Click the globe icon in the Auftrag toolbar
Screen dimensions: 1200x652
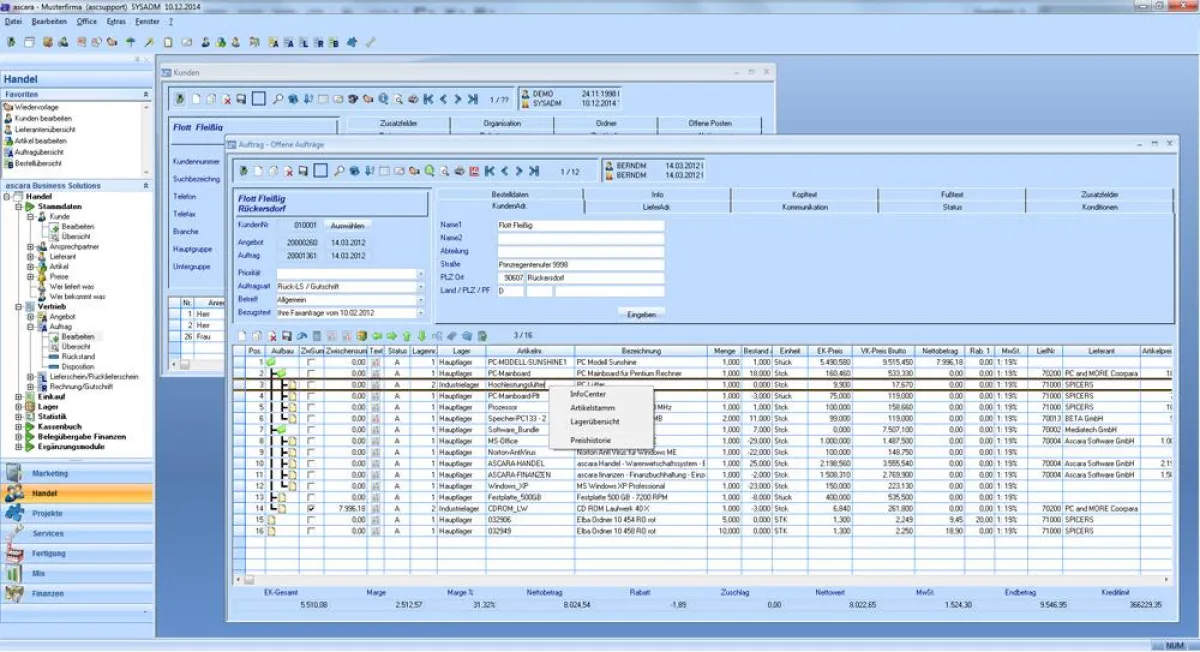point(354,170)
